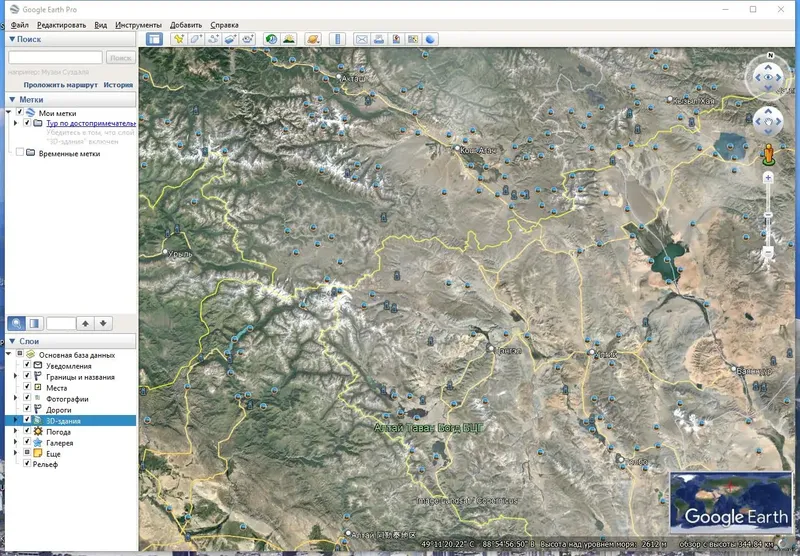Move selected item up with arrow
The image size is (800, 556).
click(85, 323)
